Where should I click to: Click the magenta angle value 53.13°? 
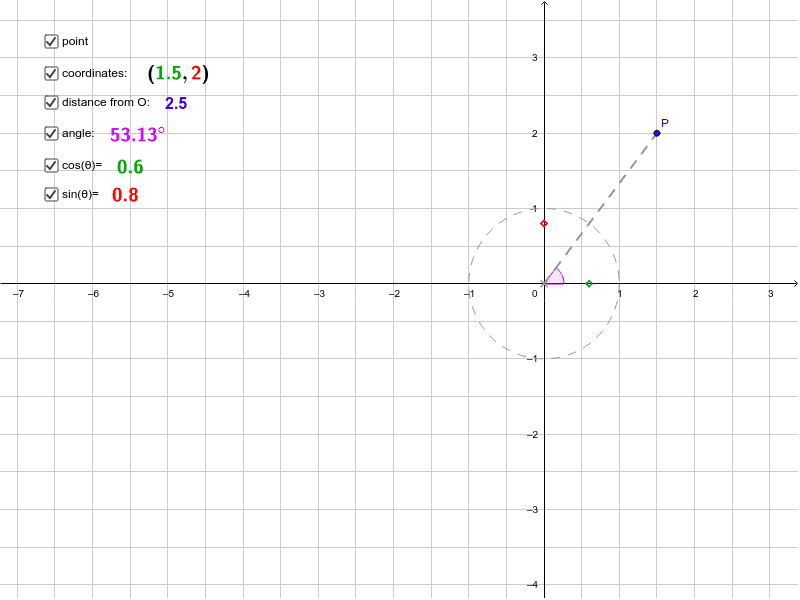coord(133,133)
